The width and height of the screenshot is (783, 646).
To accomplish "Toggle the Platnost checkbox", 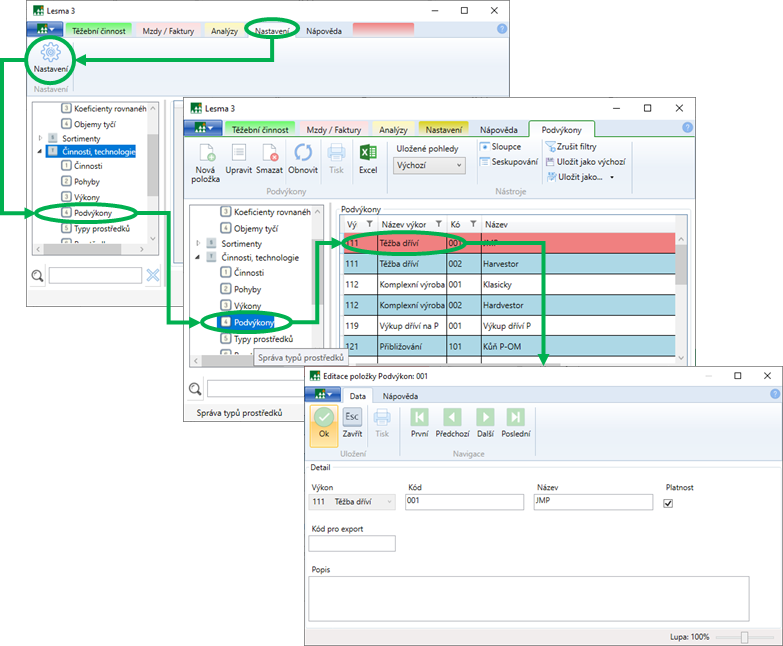I will 669,503.
